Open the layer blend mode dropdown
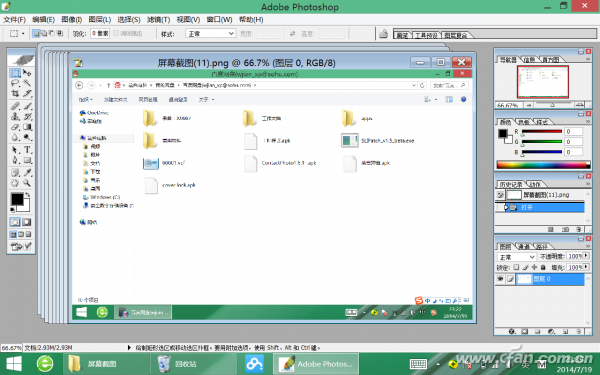Viewport: 600px width, 375px height. (x=516, y=257)
